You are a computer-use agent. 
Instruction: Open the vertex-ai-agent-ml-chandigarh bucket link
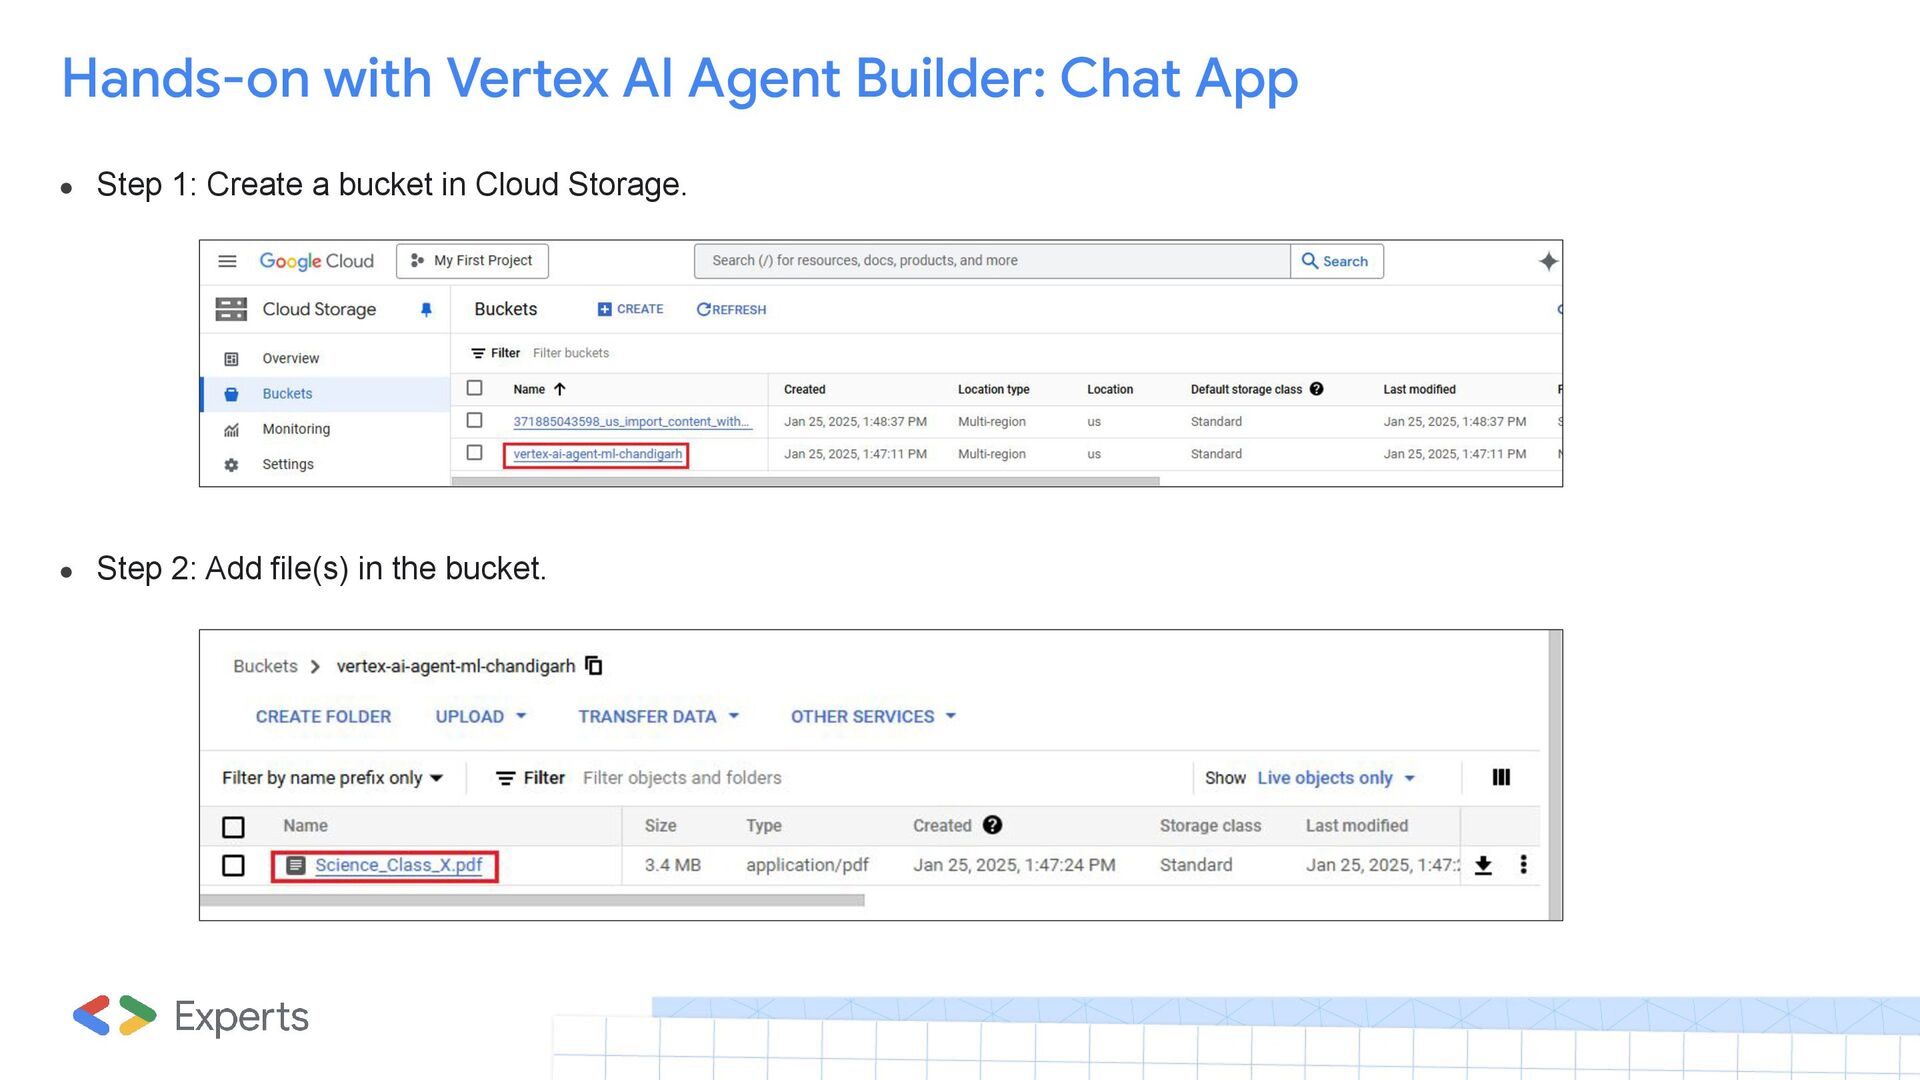pyautogui.click(x=597, y=454)
